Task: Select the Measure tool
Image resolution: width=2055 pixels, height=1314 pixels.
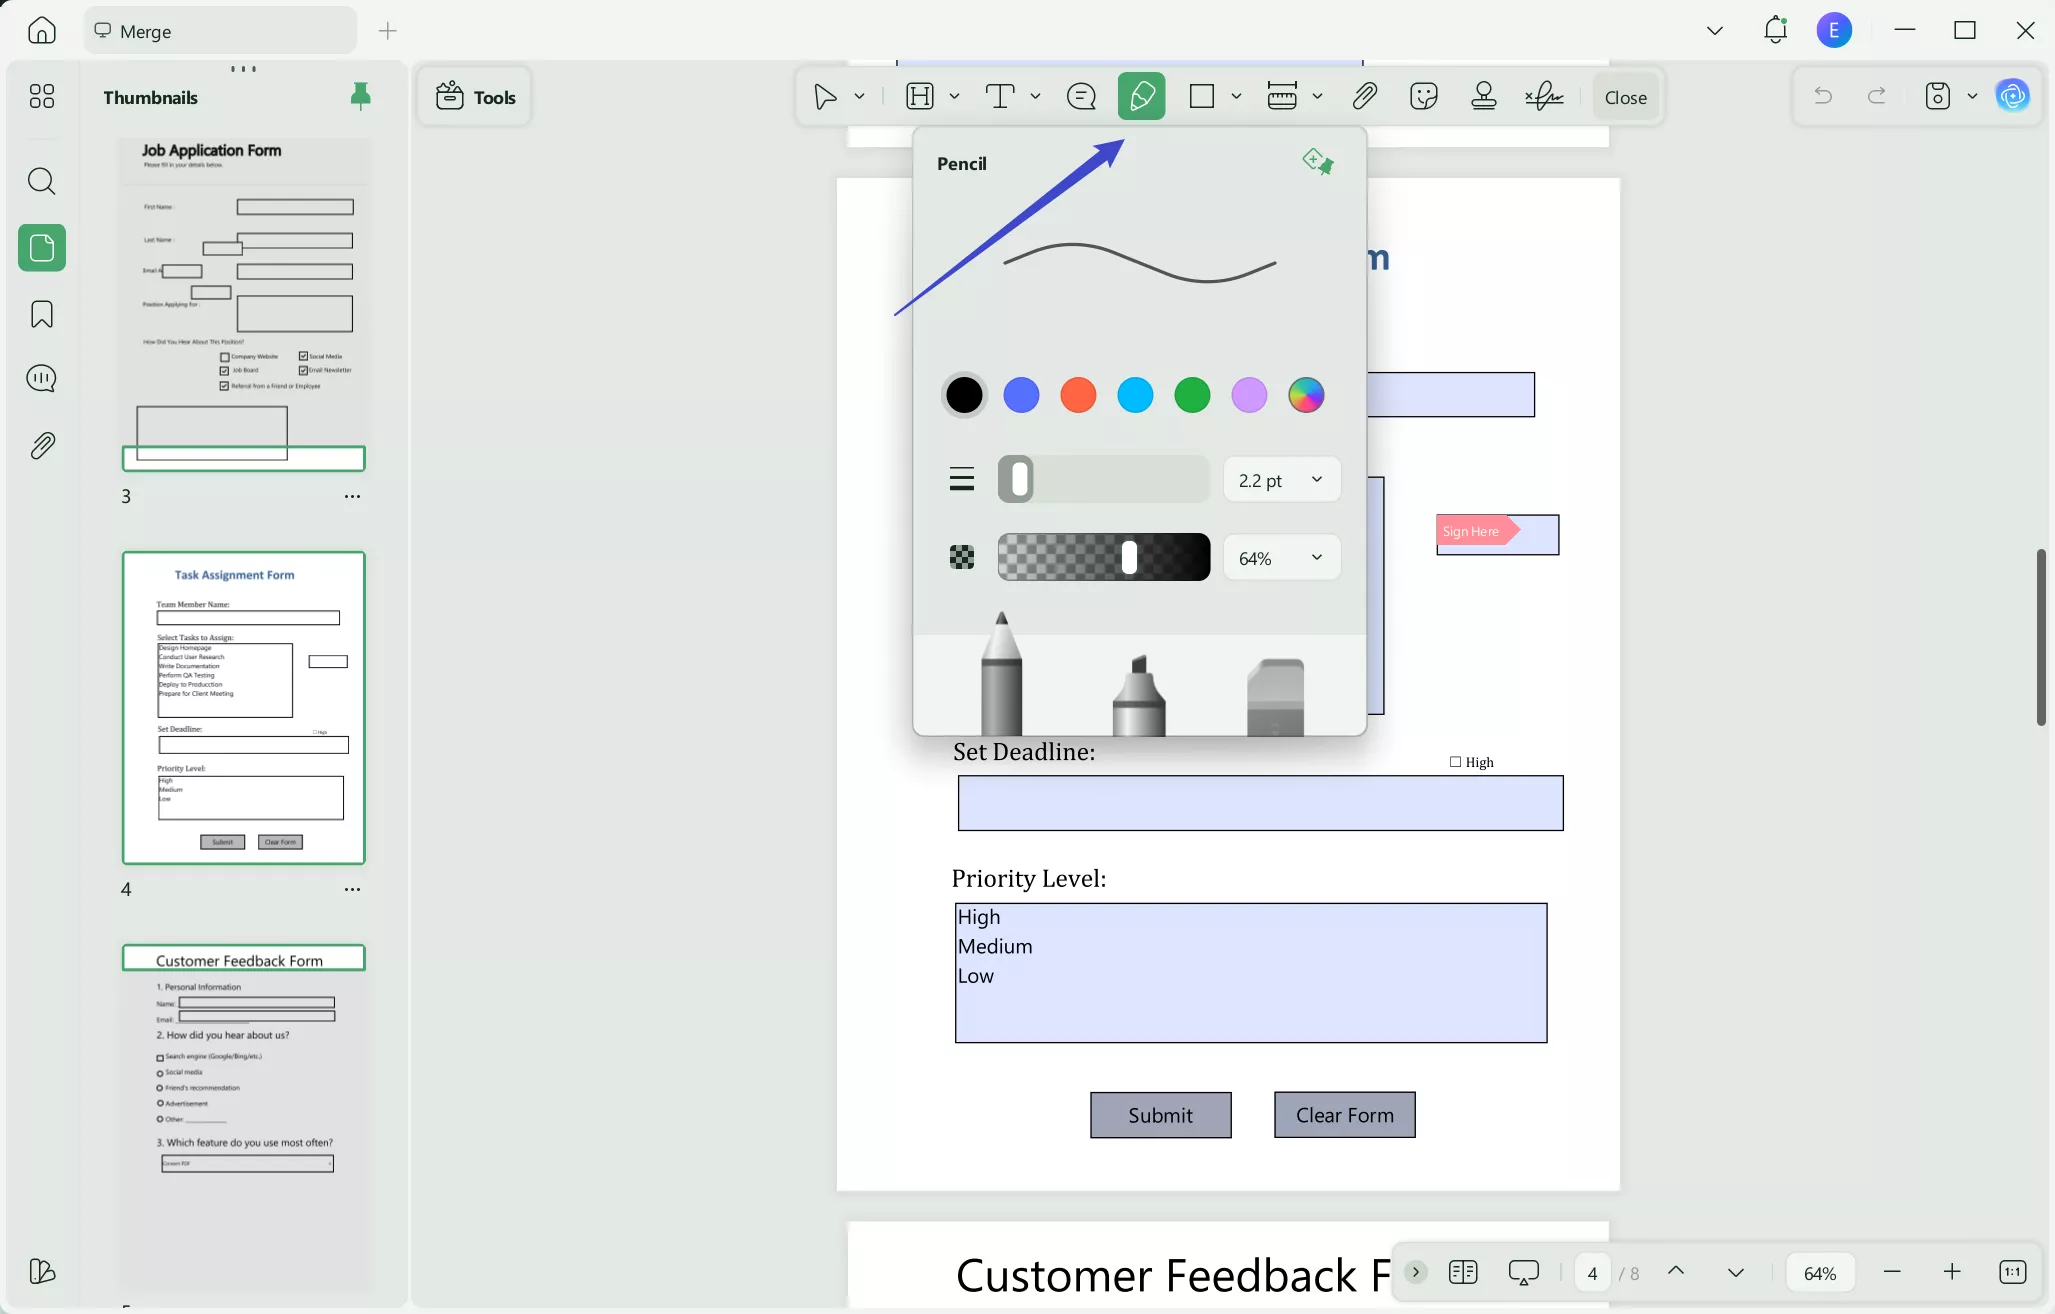Action: (1283, 95)
